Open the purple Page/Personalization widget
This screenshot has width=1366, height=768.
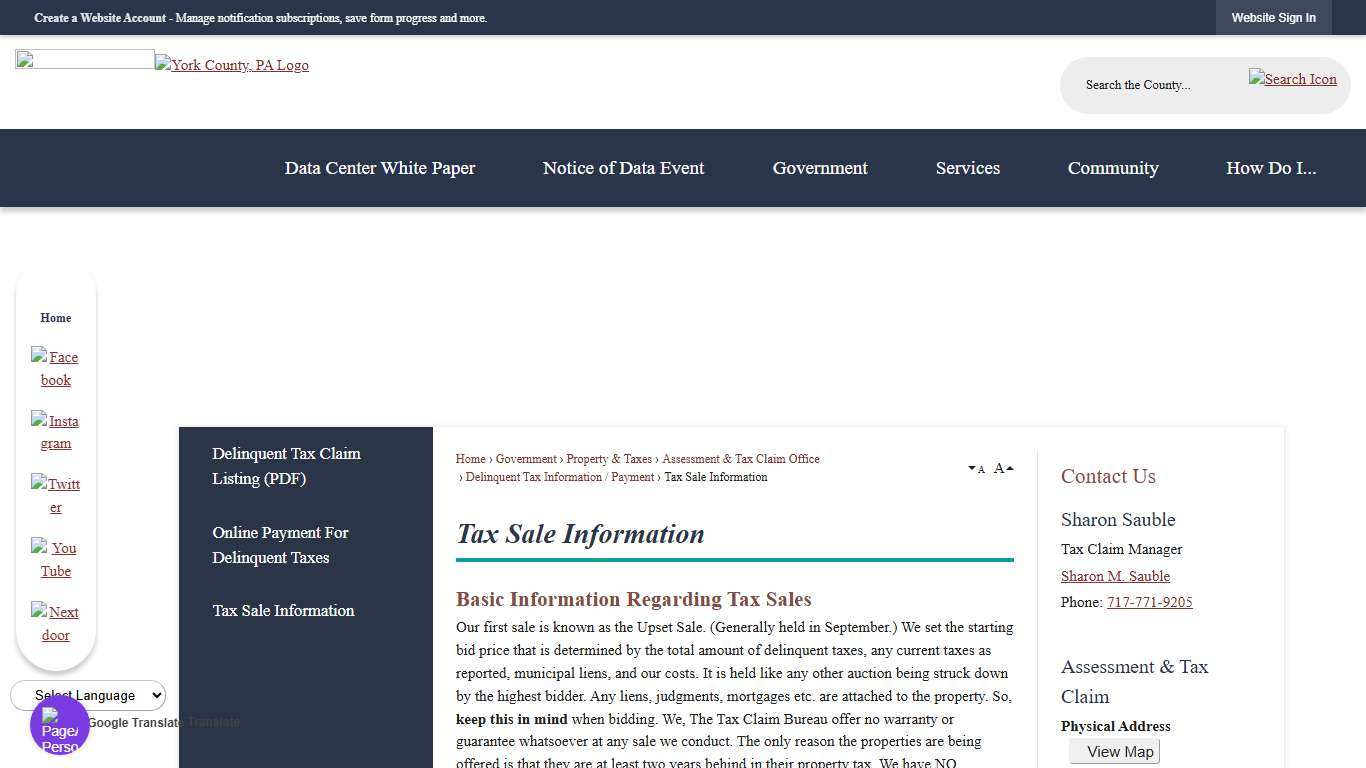[59, 726]
